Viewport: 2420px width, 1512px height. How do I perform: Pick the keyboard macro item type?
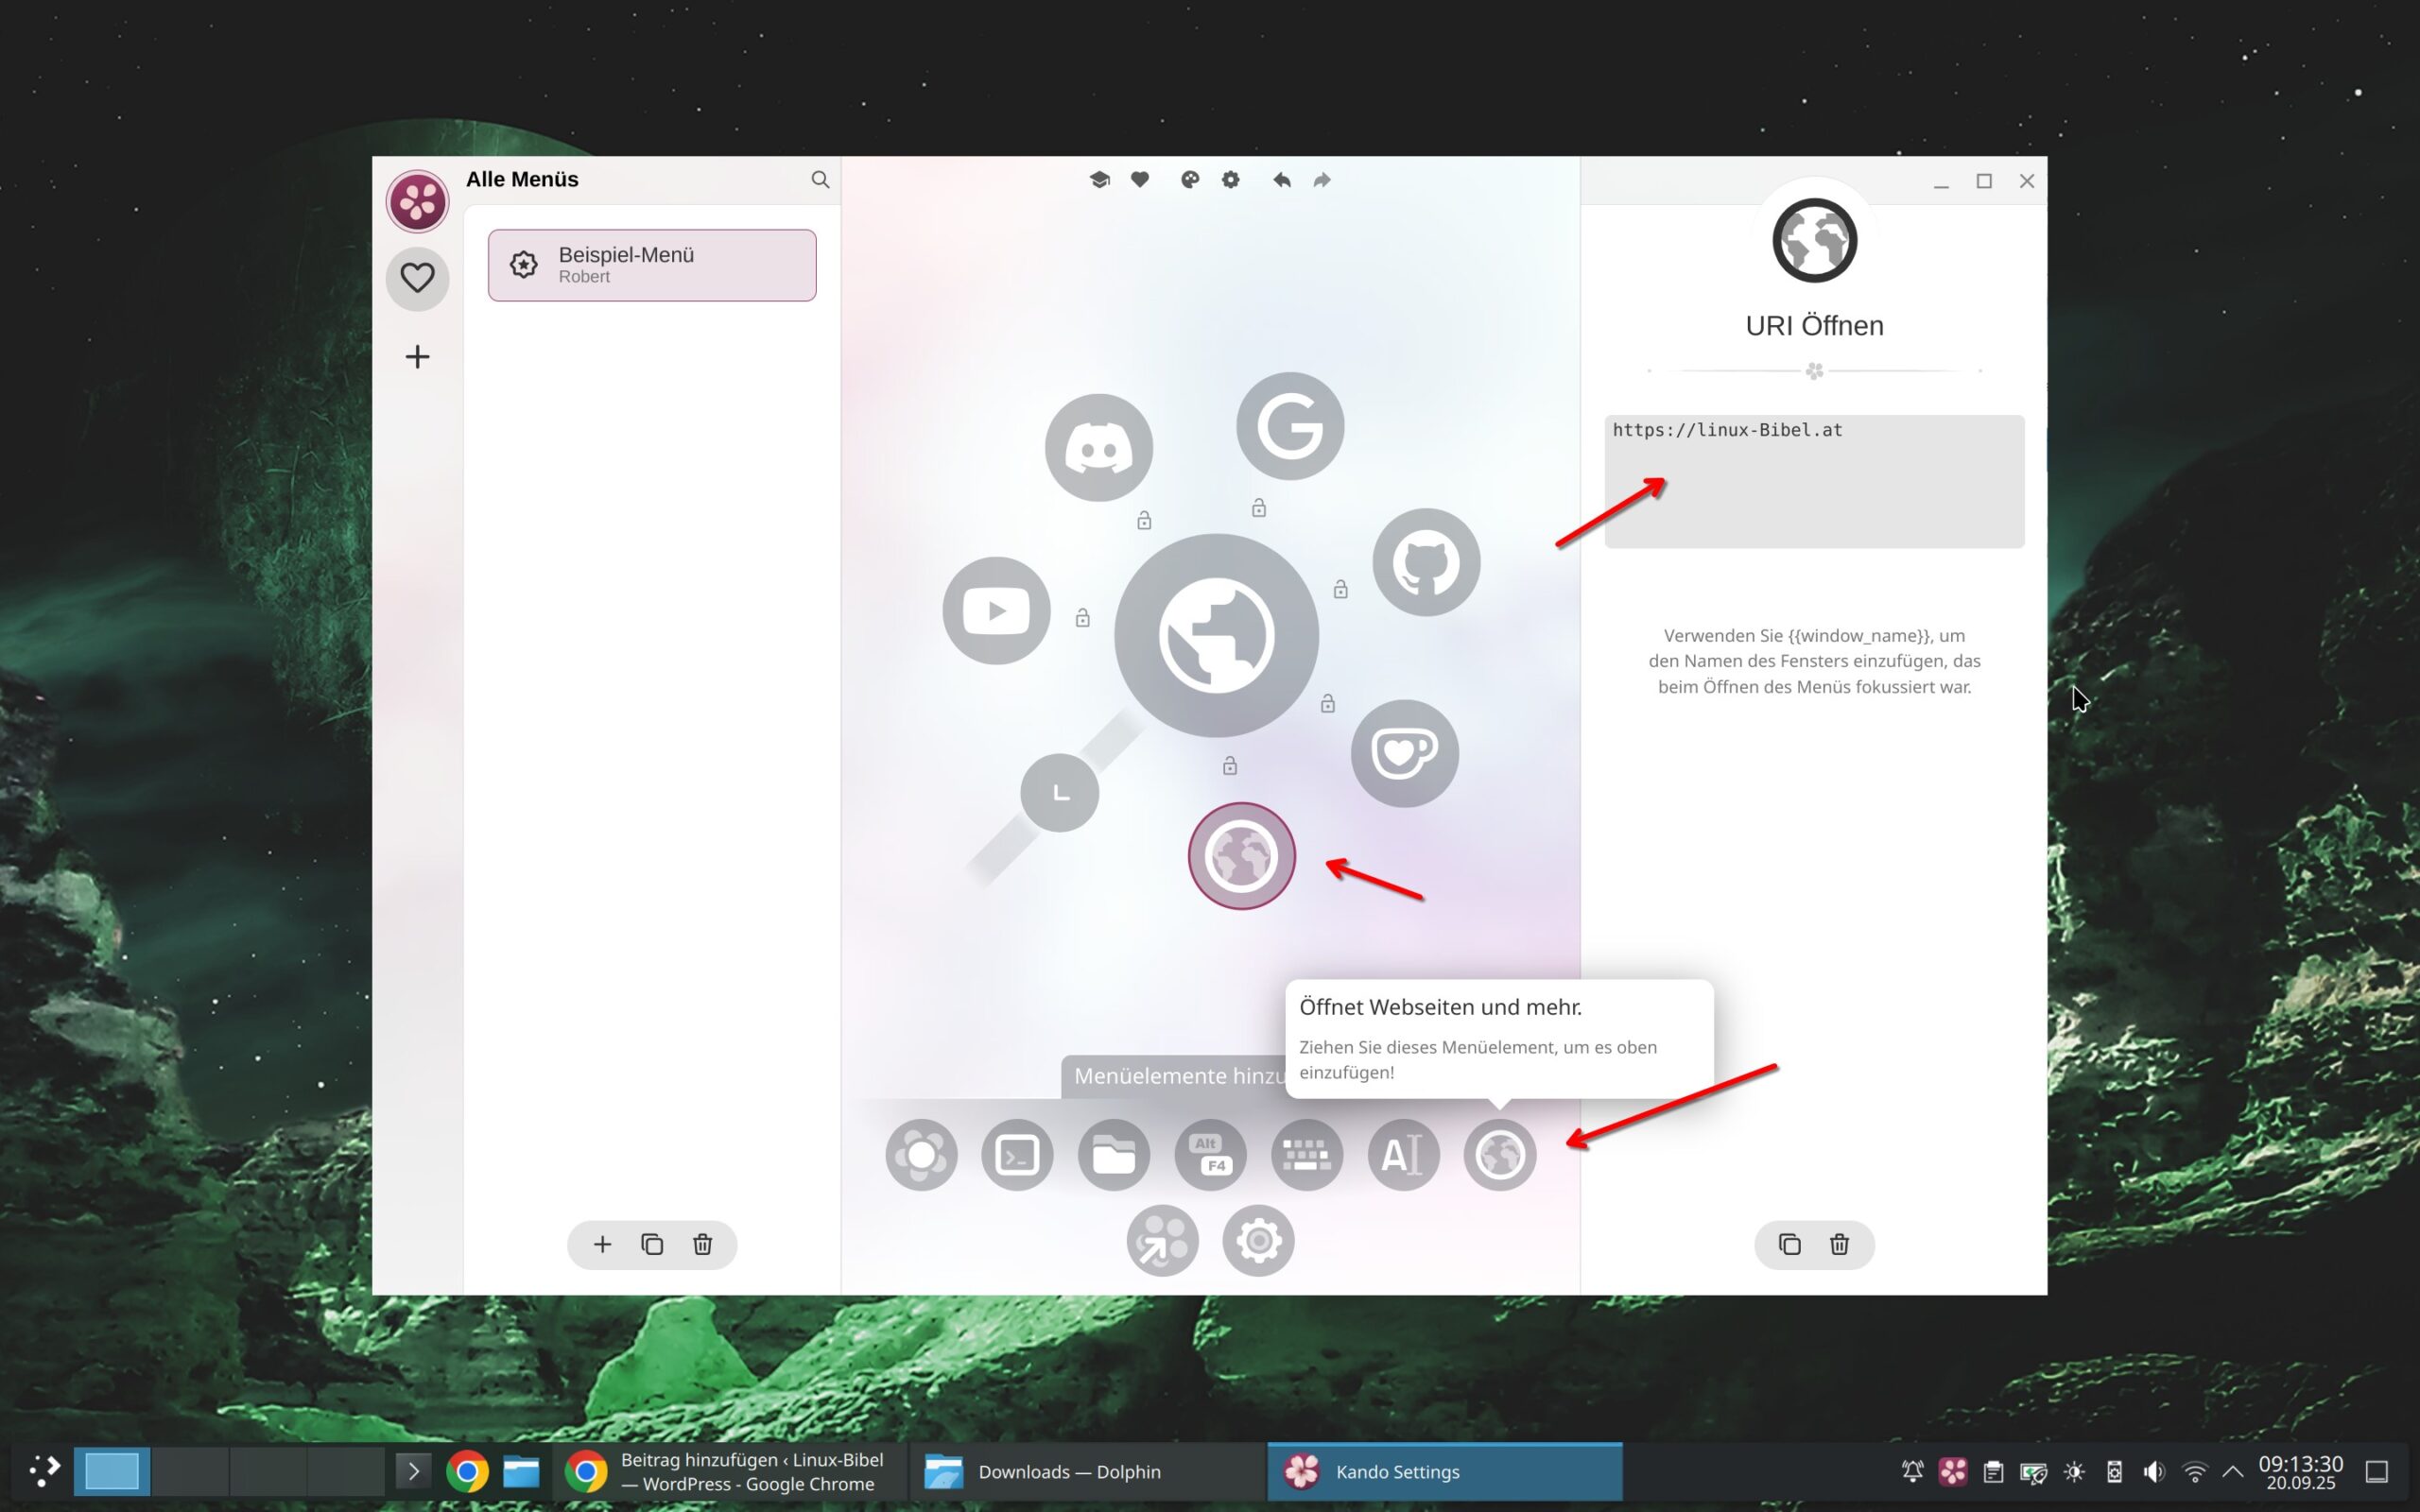[1307, 1155]
